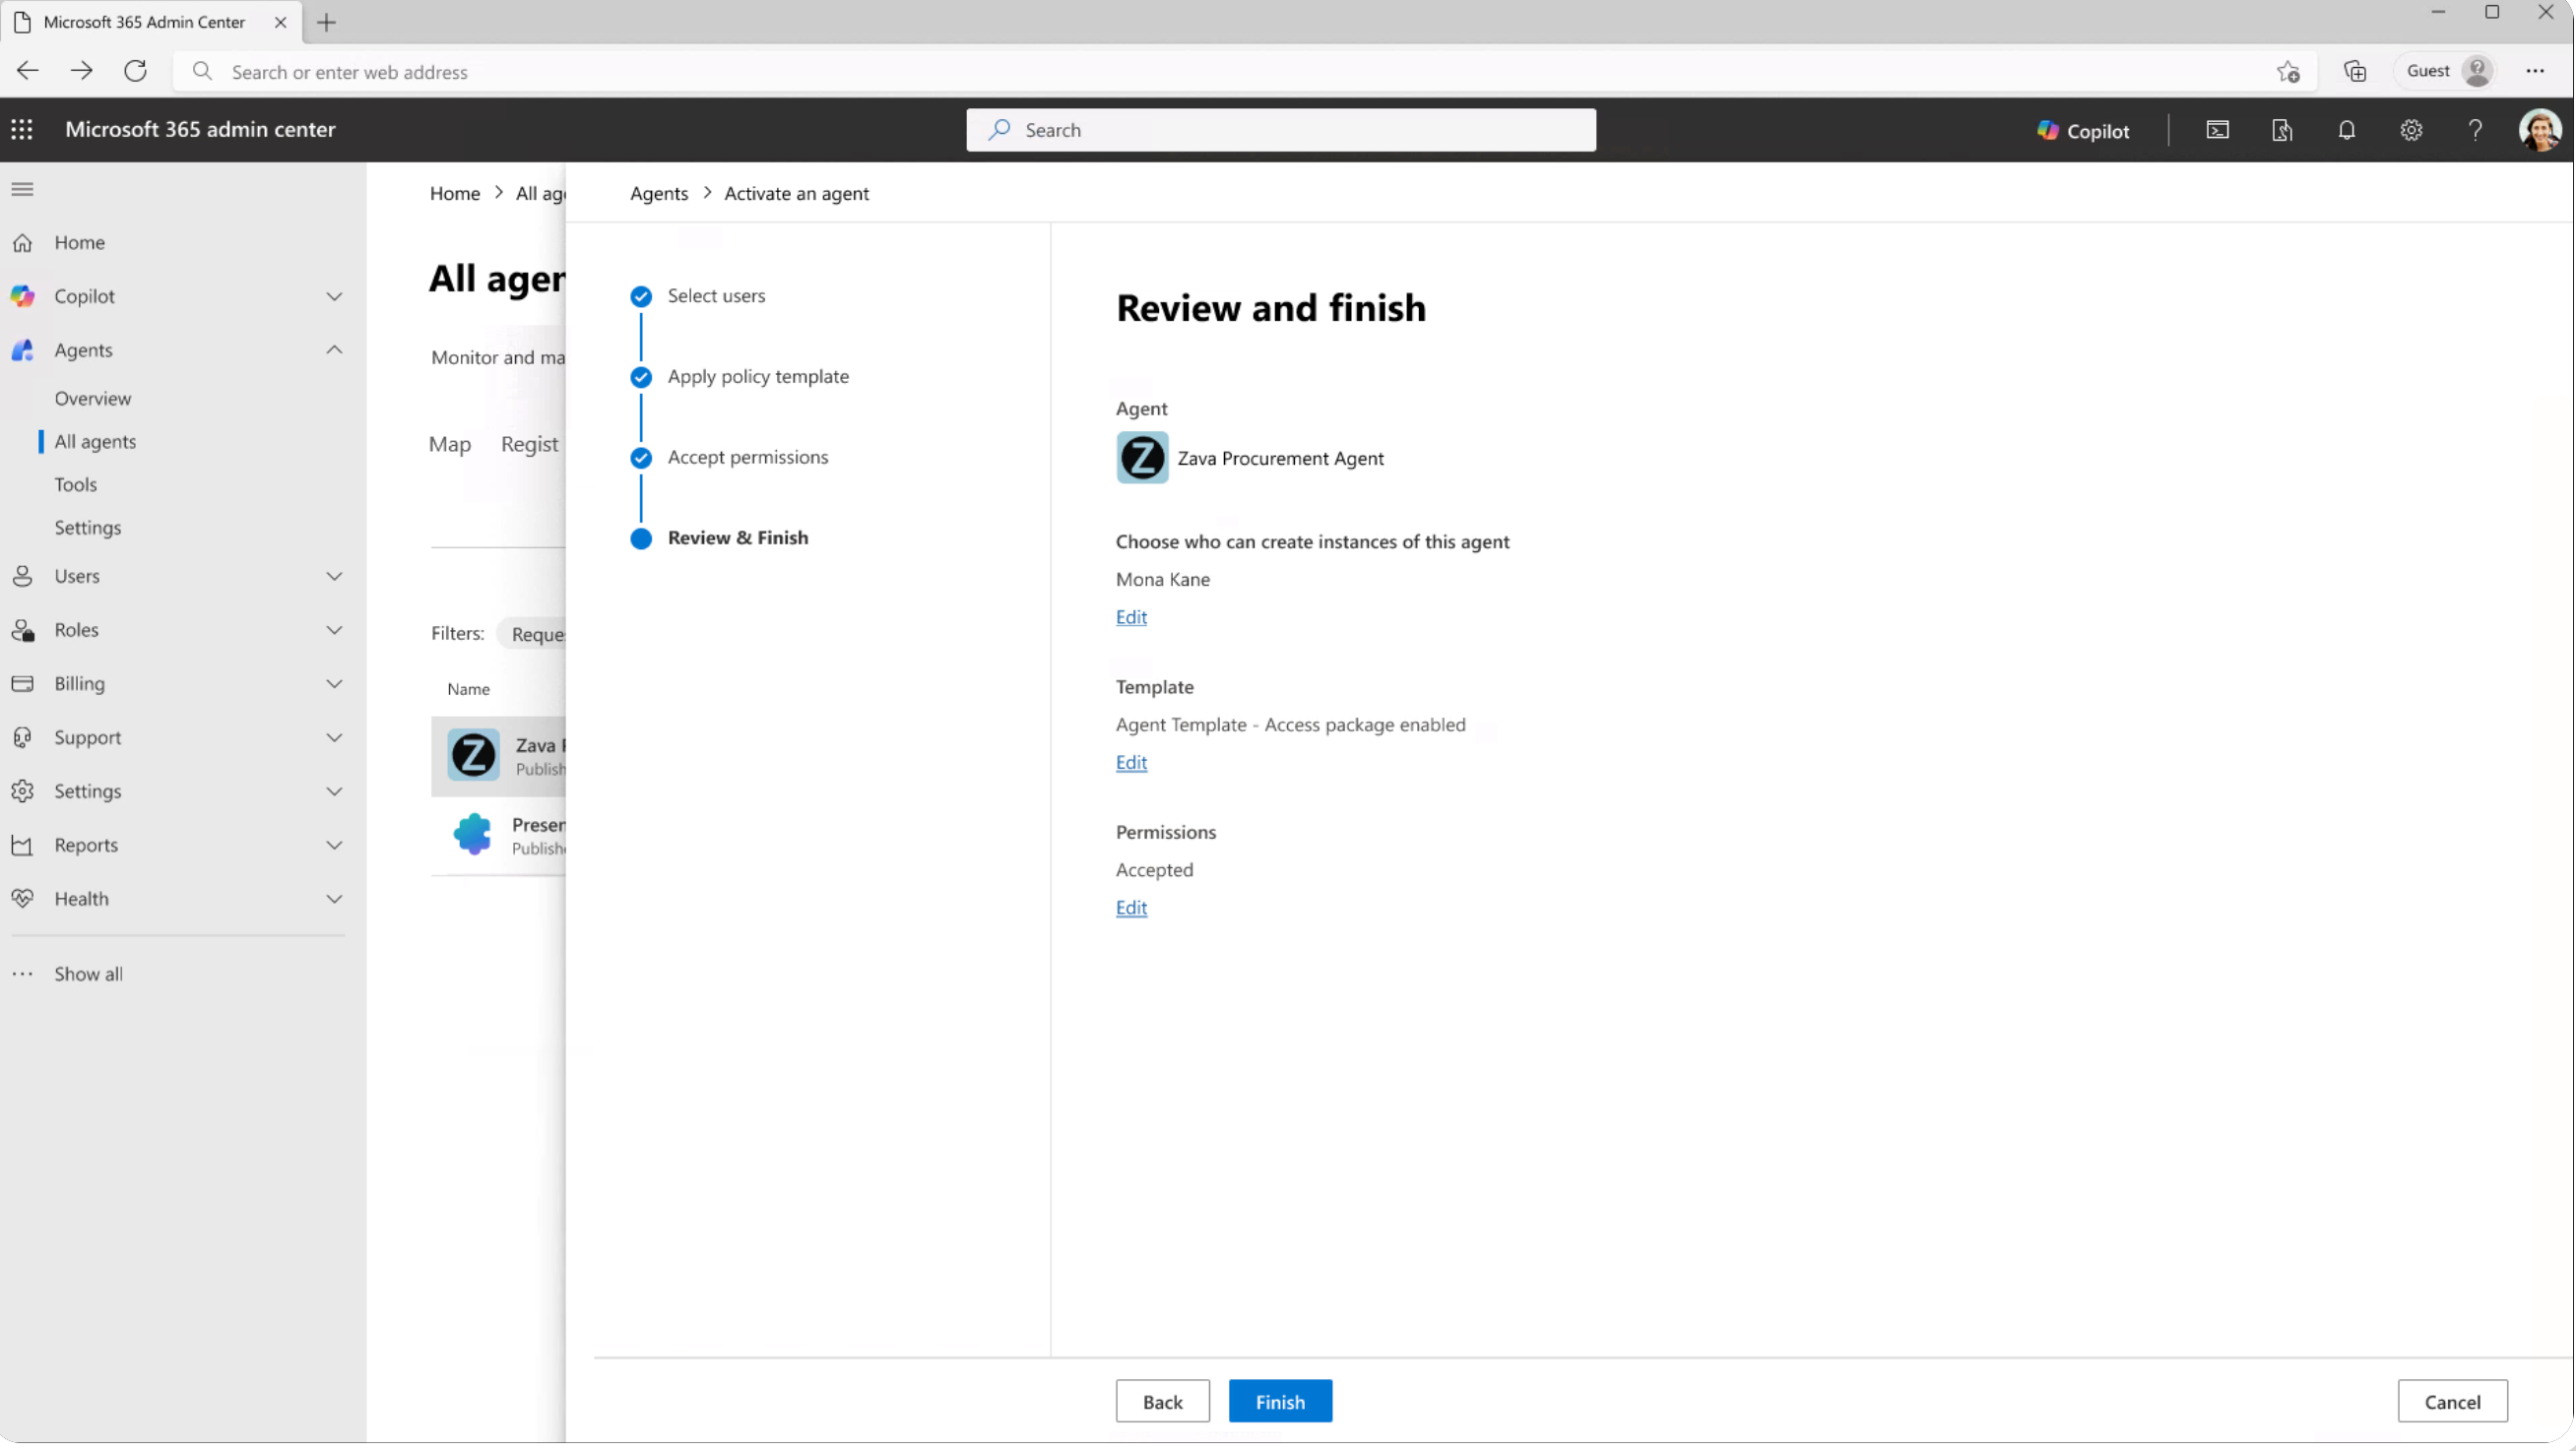Click the Zava Procurement Agent logo in review
2576x1451 pixels.
click(1142, 458)
